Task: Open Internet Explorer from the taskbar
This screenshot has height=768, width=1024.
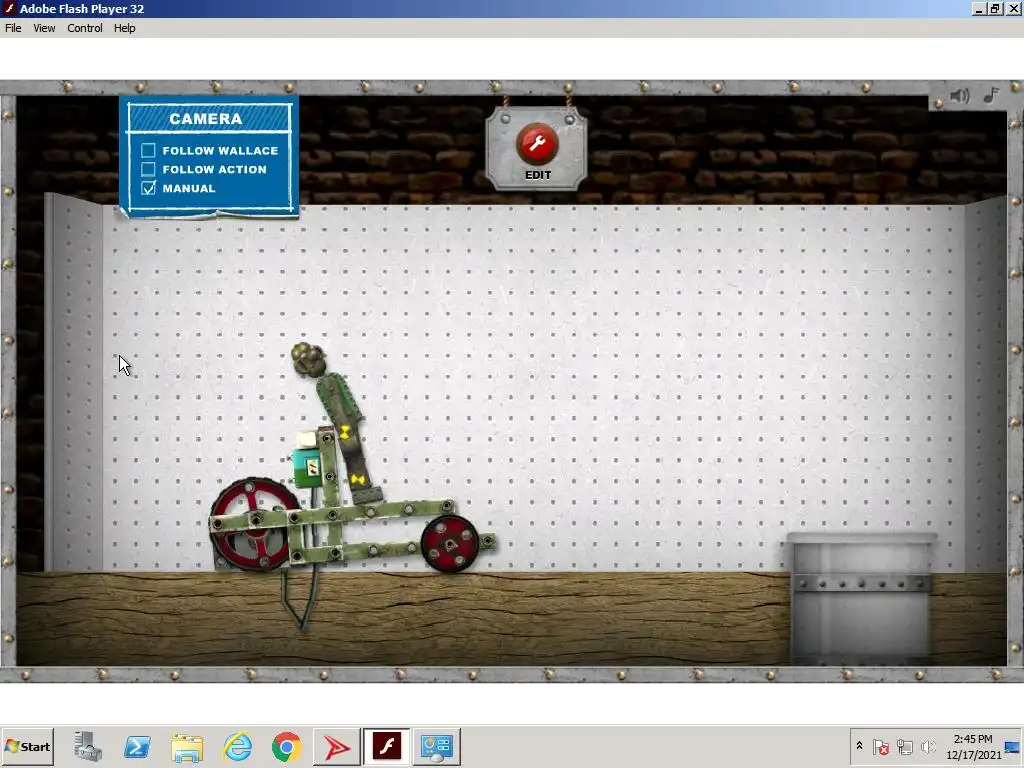Action: [237, 746]
